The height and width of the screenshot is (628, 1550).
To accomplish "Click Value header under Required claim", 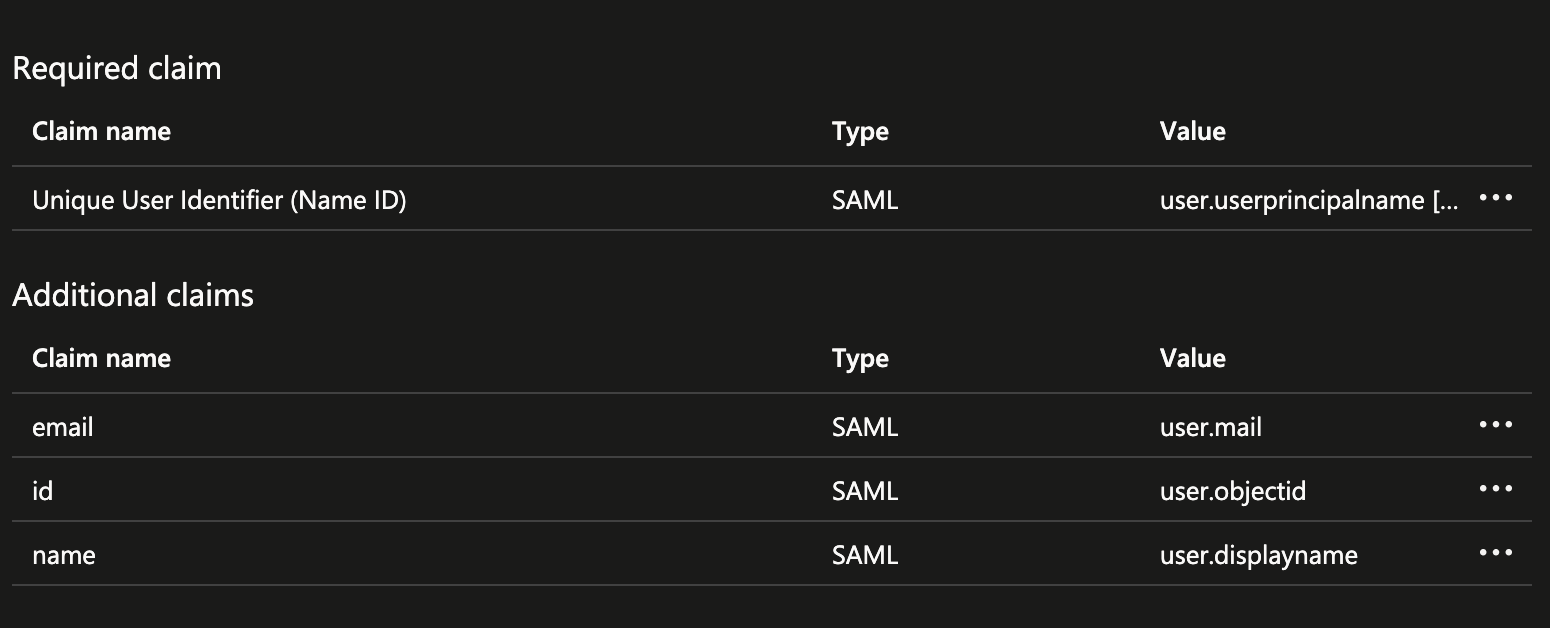I will tap(1192, 131).
